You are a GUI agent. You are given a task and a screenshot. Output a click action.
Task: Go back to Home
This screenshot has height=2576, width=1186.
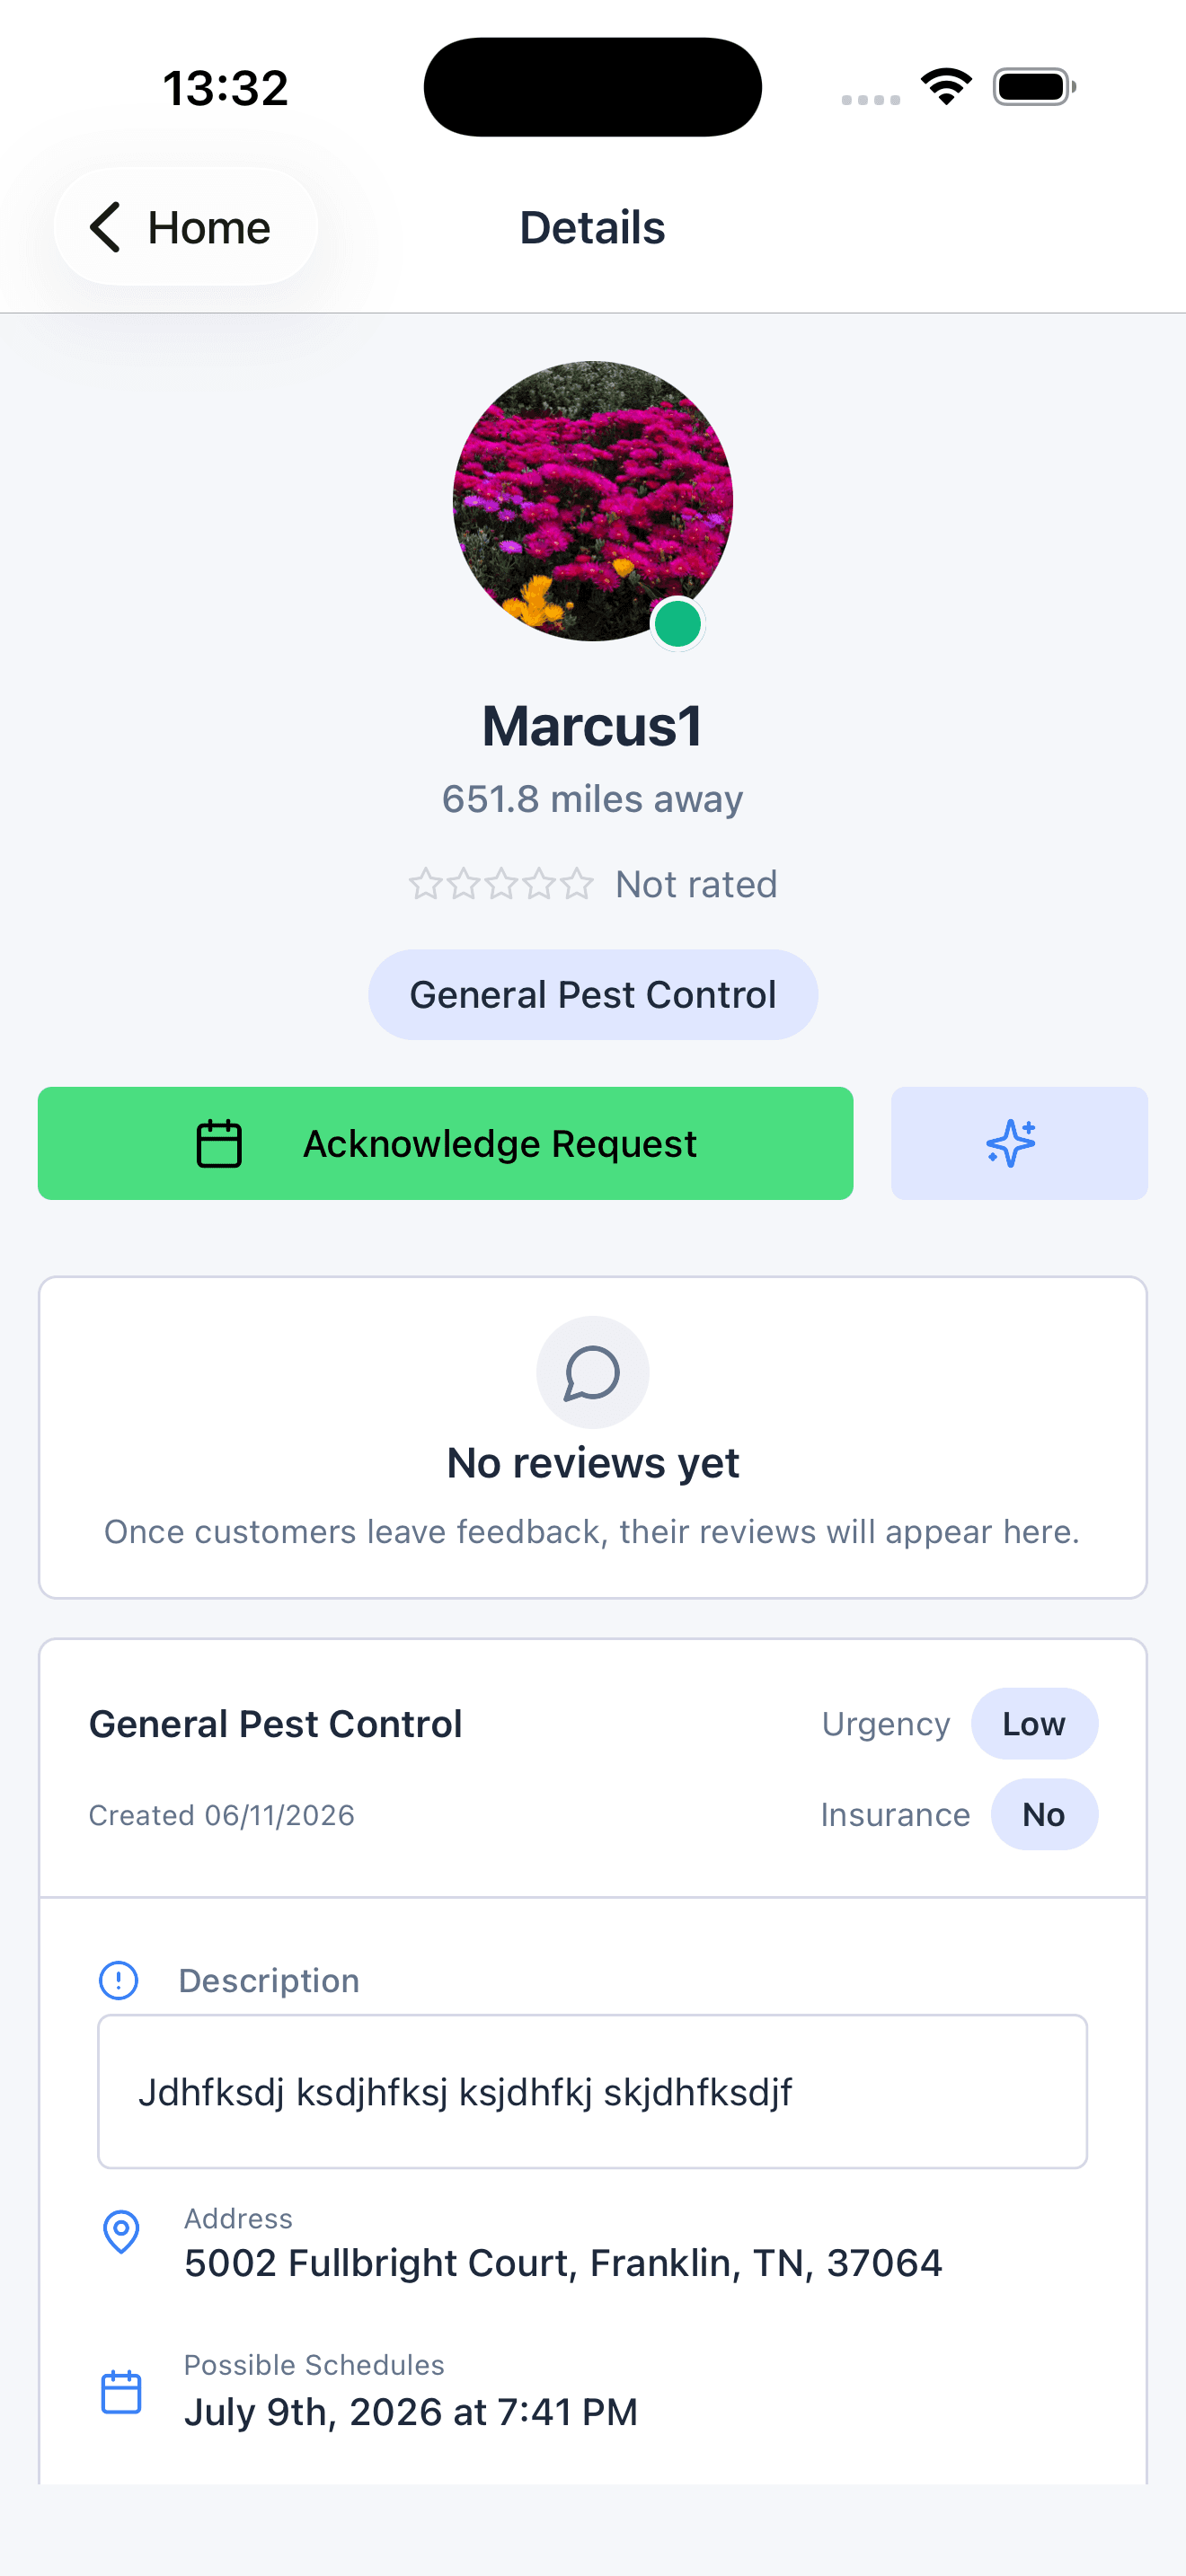click(x=186, y=227)
